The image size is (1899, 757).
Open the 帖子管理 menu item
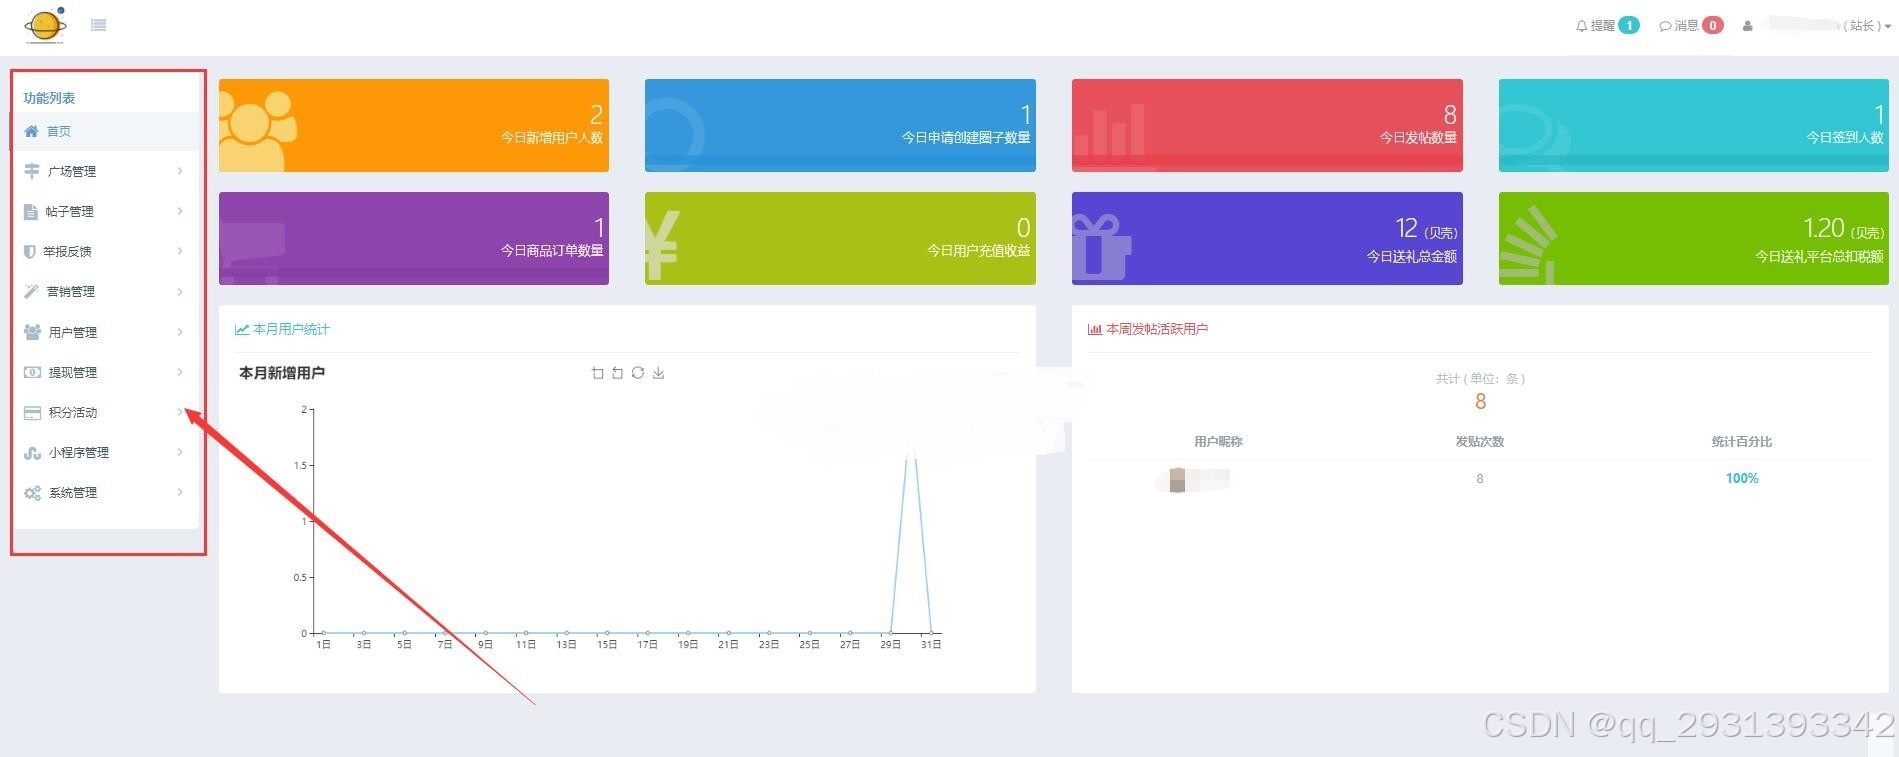[69, 212]
